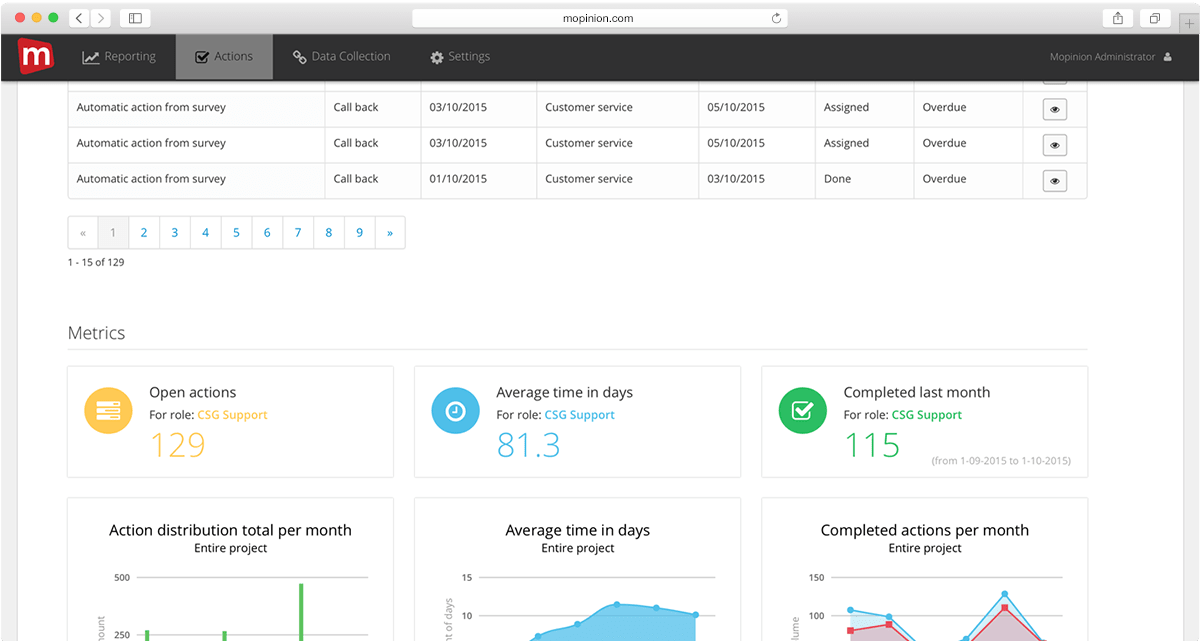This screenshot has height=641, width=1200.
Task: Open the Data Collection menu
Action: point(341,57)
